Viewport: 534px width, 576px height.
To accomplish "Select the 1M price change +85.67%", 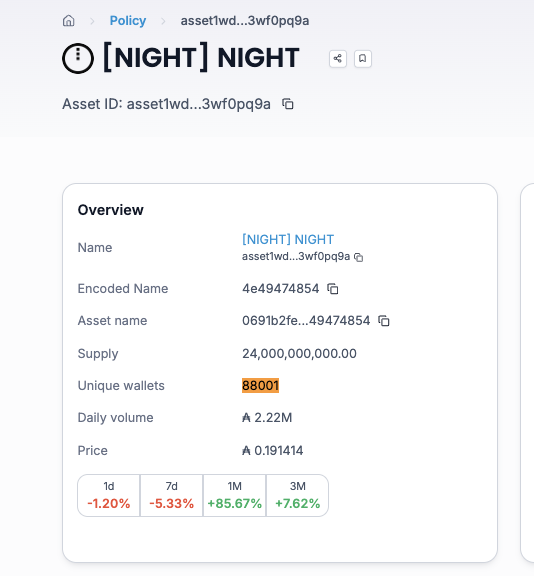I will [x=234, y=503].
